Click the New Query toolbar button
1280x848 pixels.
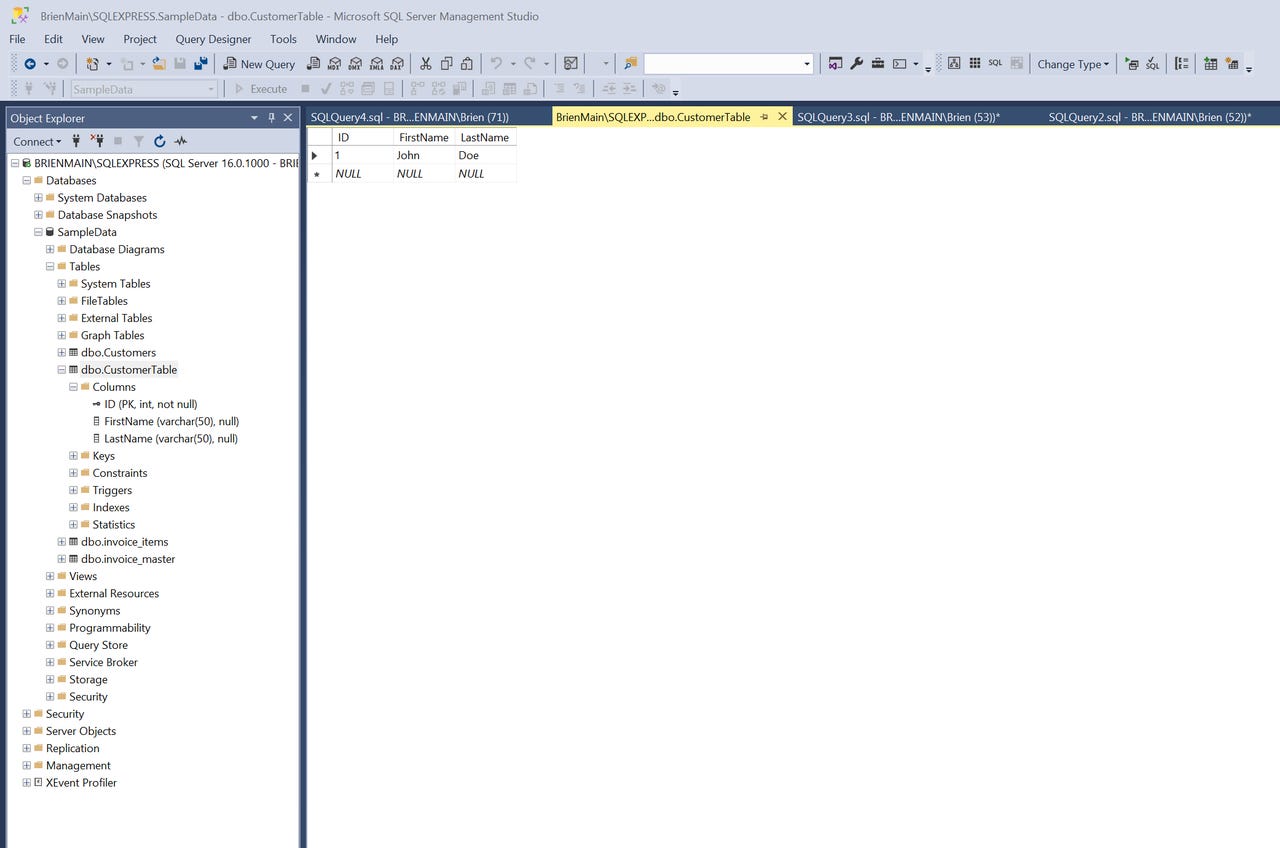click(259, 64)
